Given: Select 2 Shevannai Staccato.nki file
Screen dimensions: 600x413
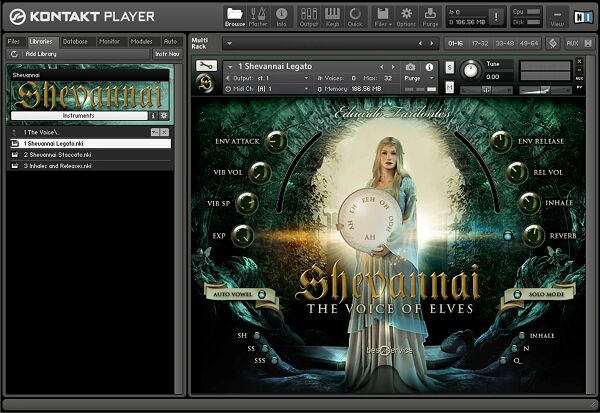Looking at the screenshot, I should (x=90, y=155).
